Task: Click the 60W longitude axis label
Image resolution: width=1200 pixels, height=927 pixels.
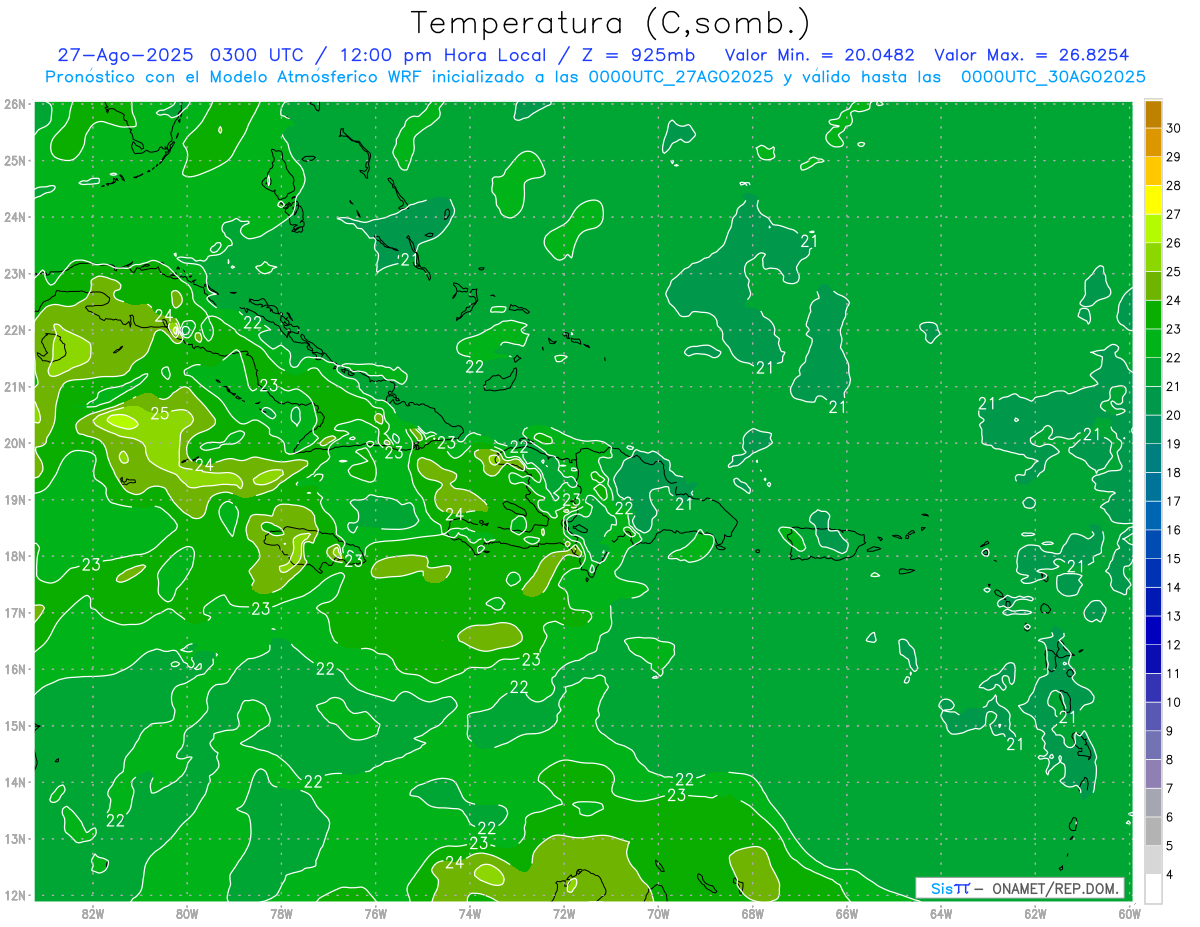Action: (x=1129, y=913)
